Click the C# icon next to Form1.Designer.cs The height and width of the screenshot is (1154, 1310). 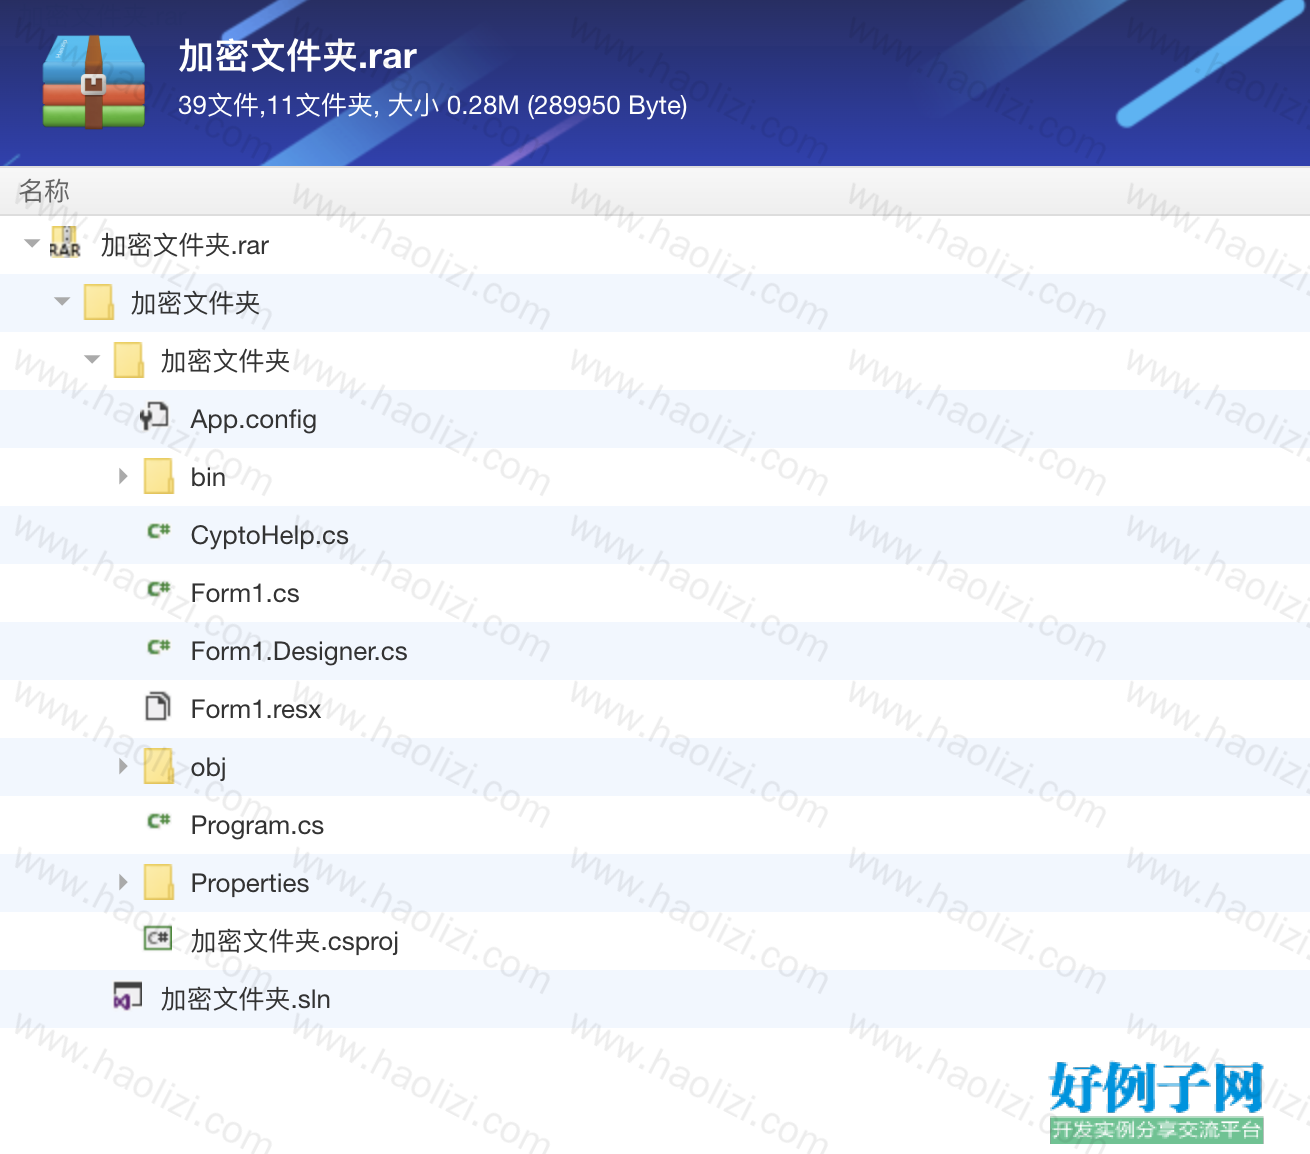(x=158, y=648)
